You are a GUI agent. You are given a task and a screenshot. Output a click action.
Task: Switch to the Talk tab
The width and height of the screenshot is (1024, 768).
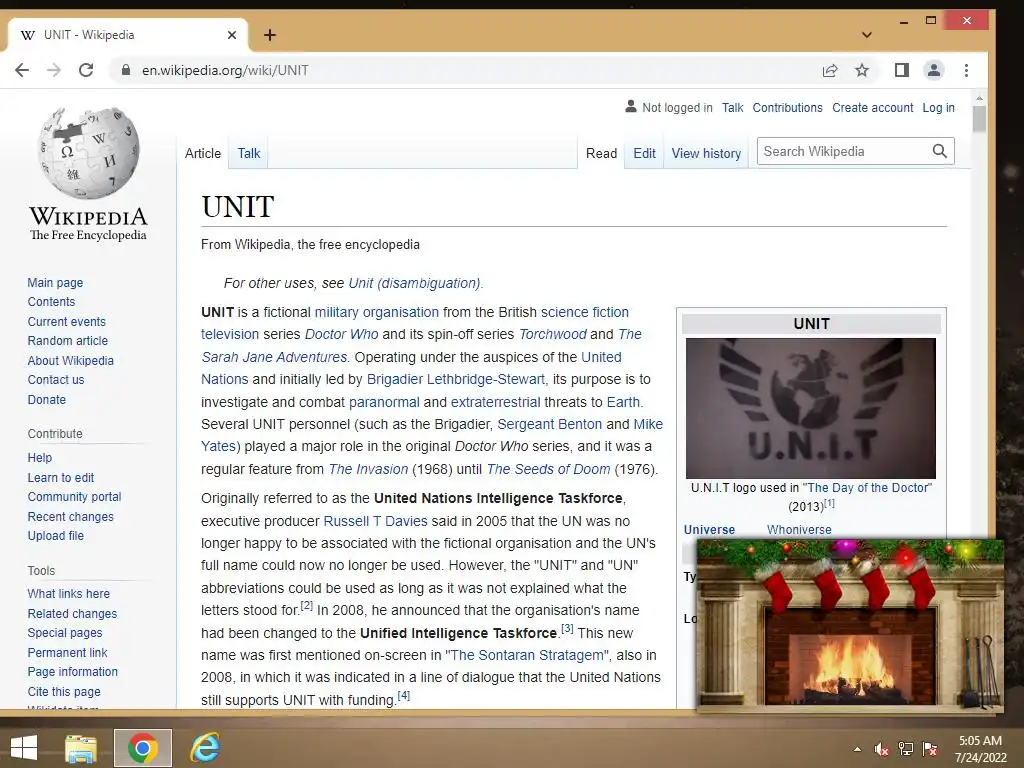coord(249,153)
